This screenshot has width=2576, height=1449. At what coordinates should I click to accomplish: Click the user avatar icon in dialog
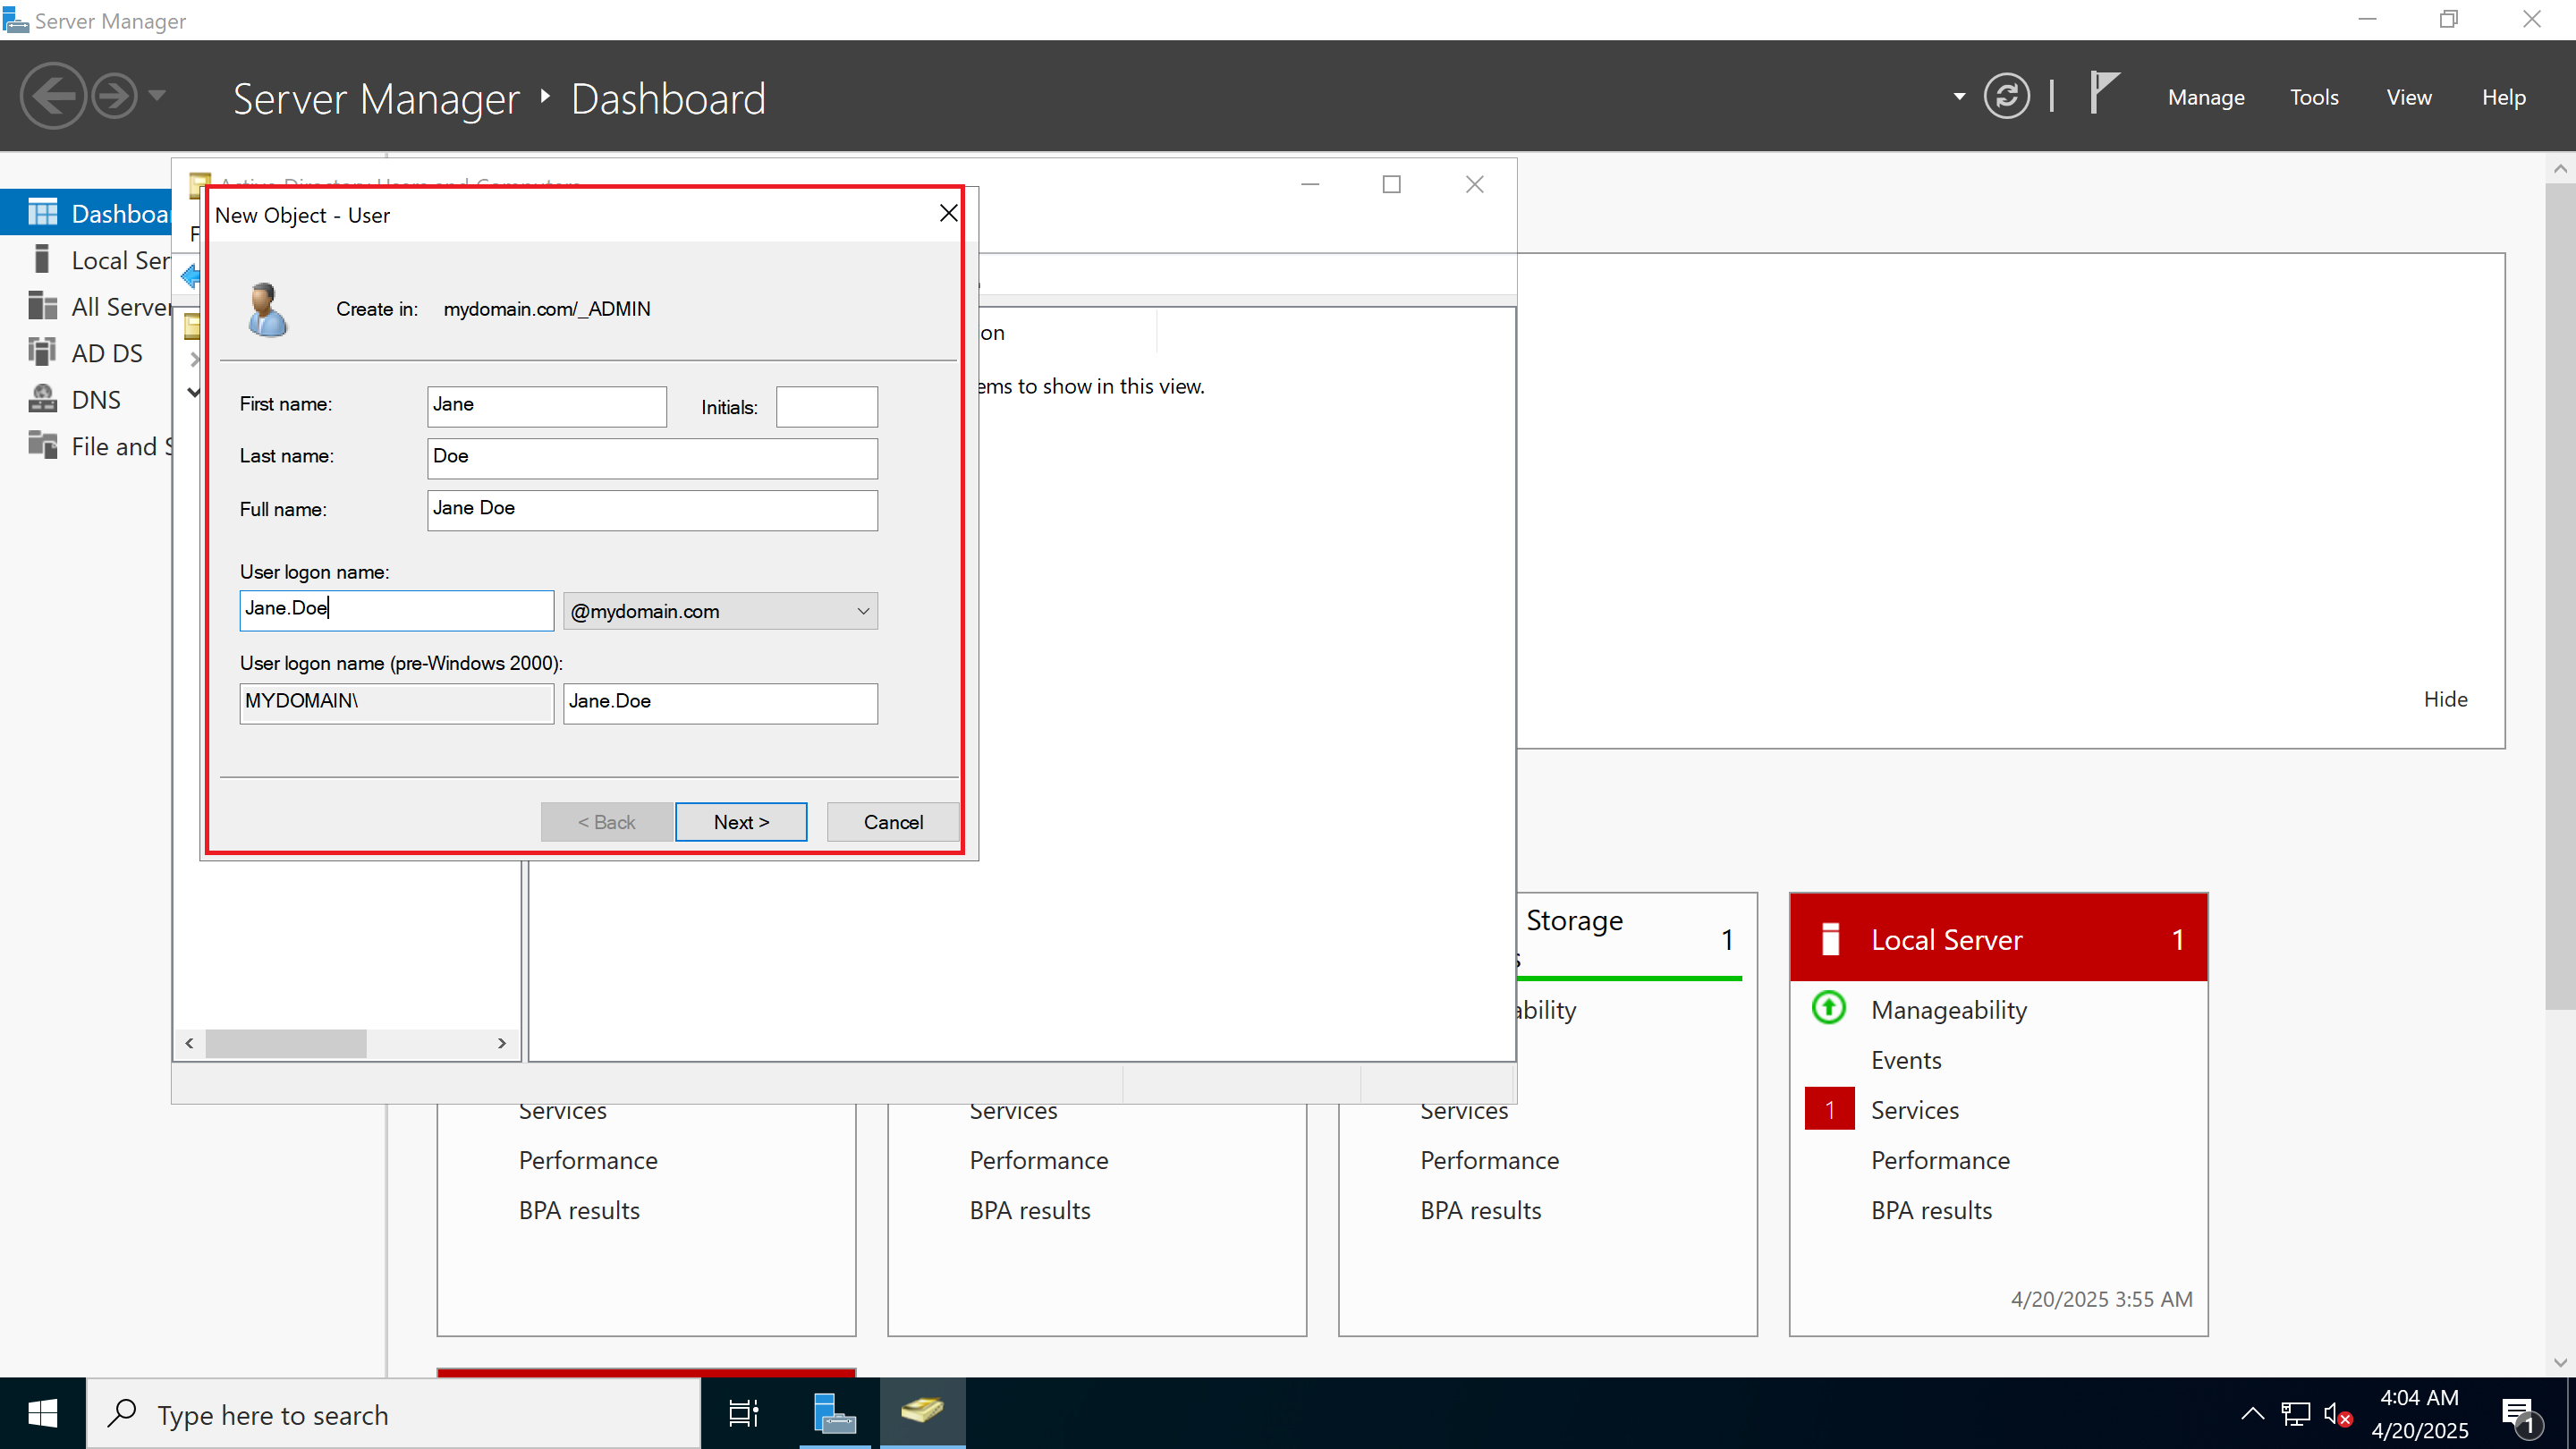click(267, 310)
